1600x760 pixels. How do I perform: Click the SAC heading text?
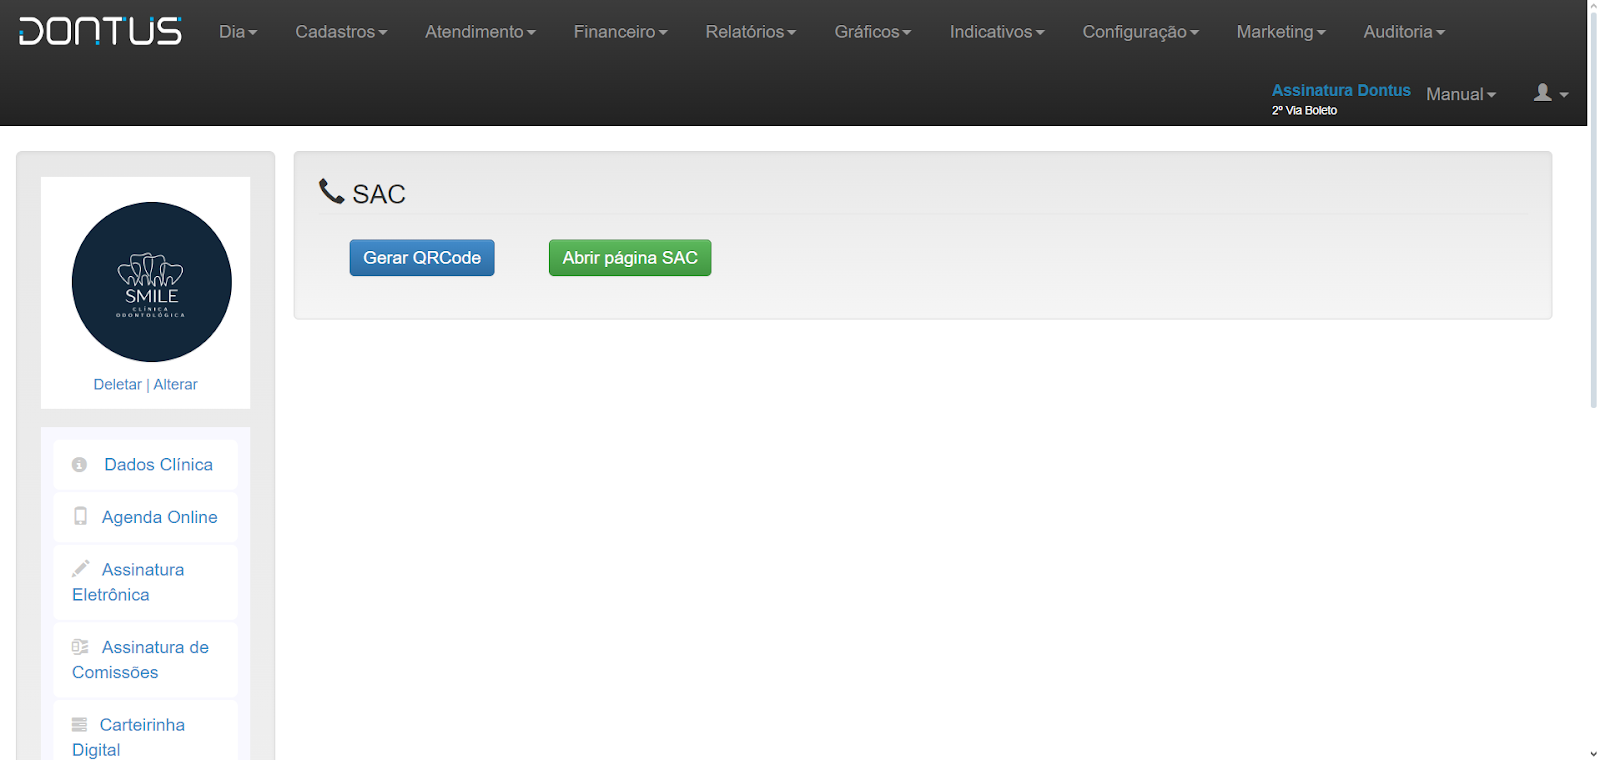[379, 194]
